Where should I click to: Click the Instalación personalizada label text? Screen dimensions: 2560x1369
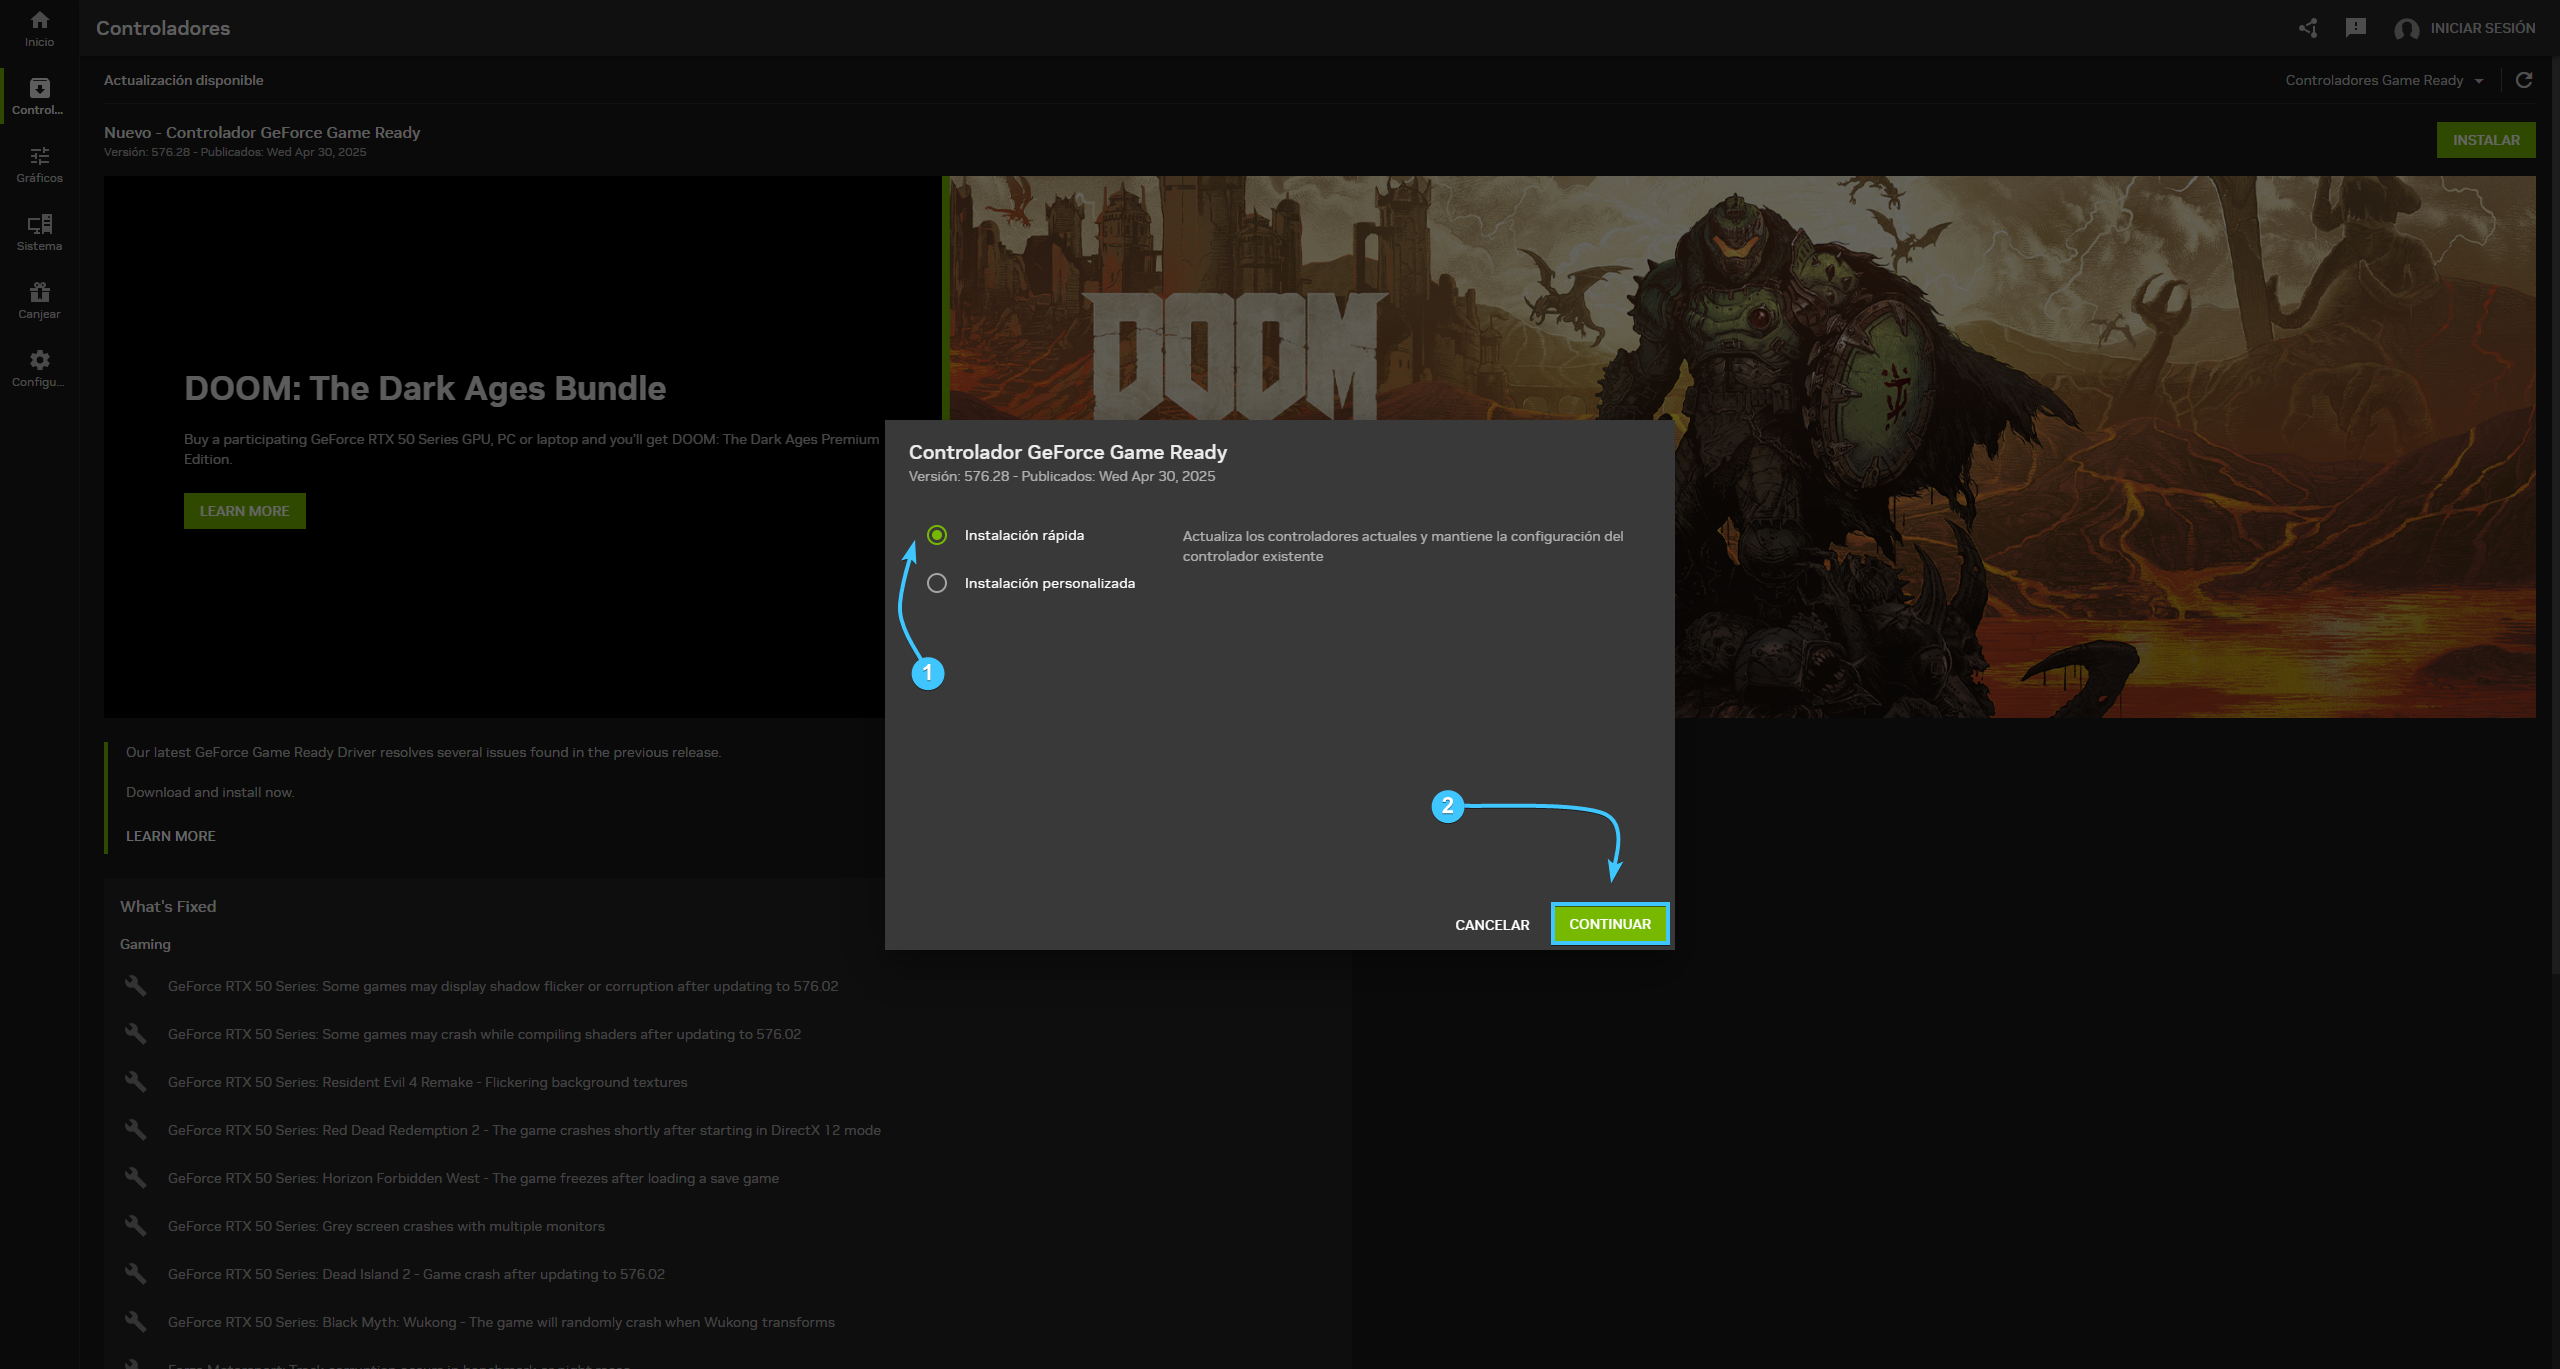click(x=1049, y=583)
